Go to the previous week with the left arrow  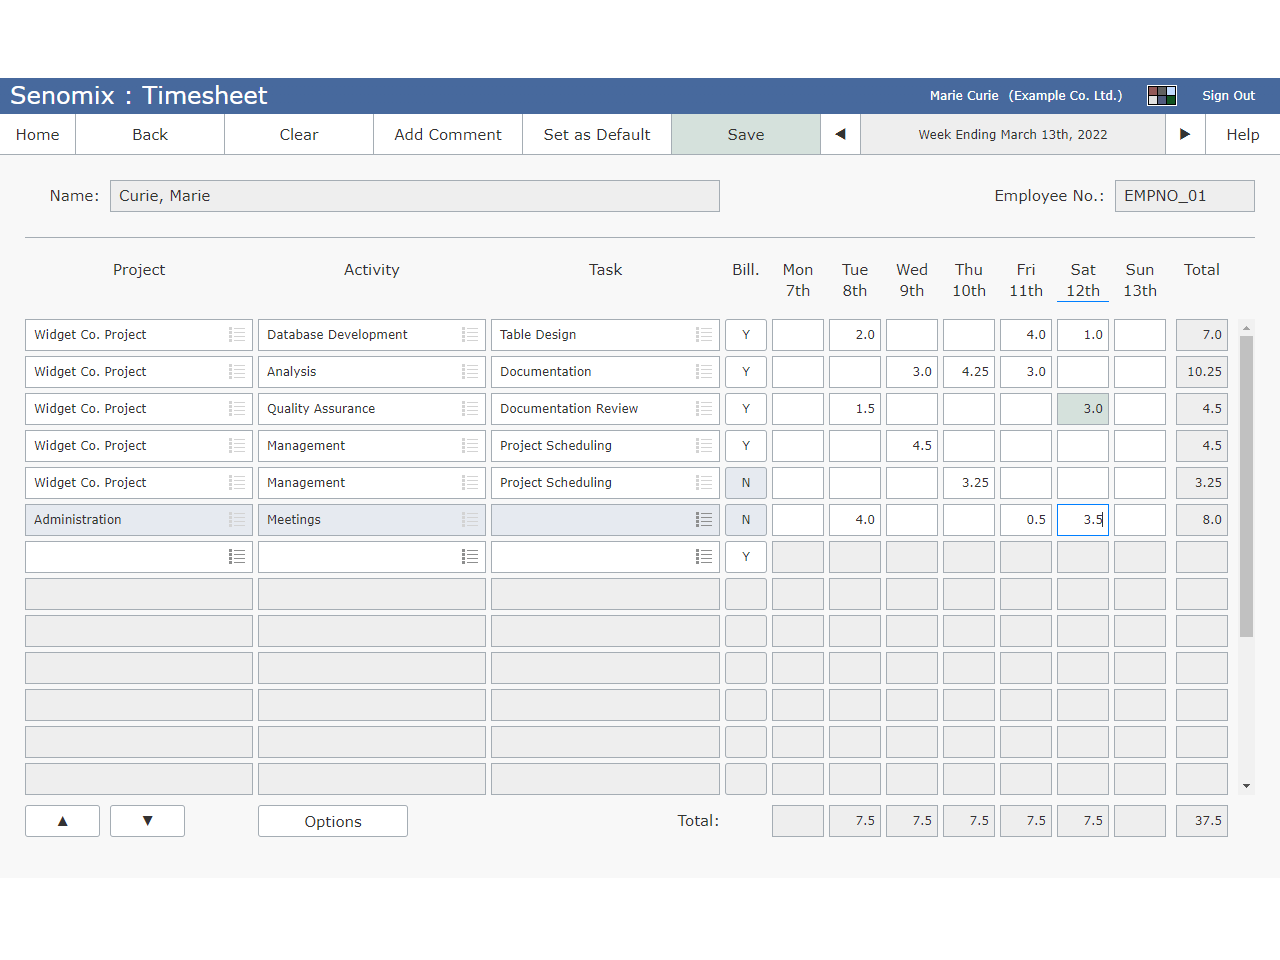click(x=840, y=133)
